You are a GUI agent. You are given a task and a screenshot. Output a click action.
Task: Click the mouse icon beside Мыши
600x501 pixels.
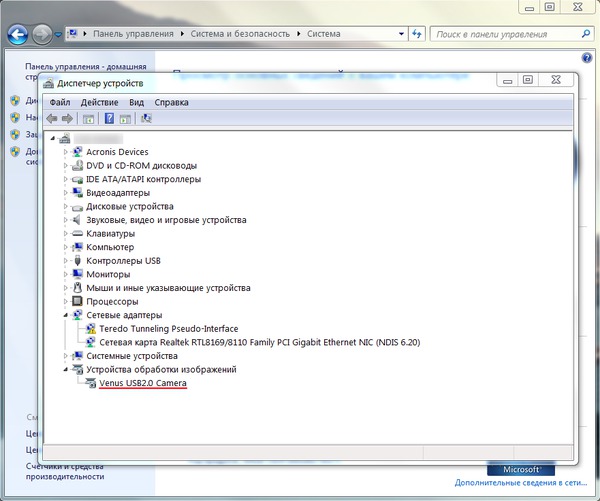click(x=77, y=287)
